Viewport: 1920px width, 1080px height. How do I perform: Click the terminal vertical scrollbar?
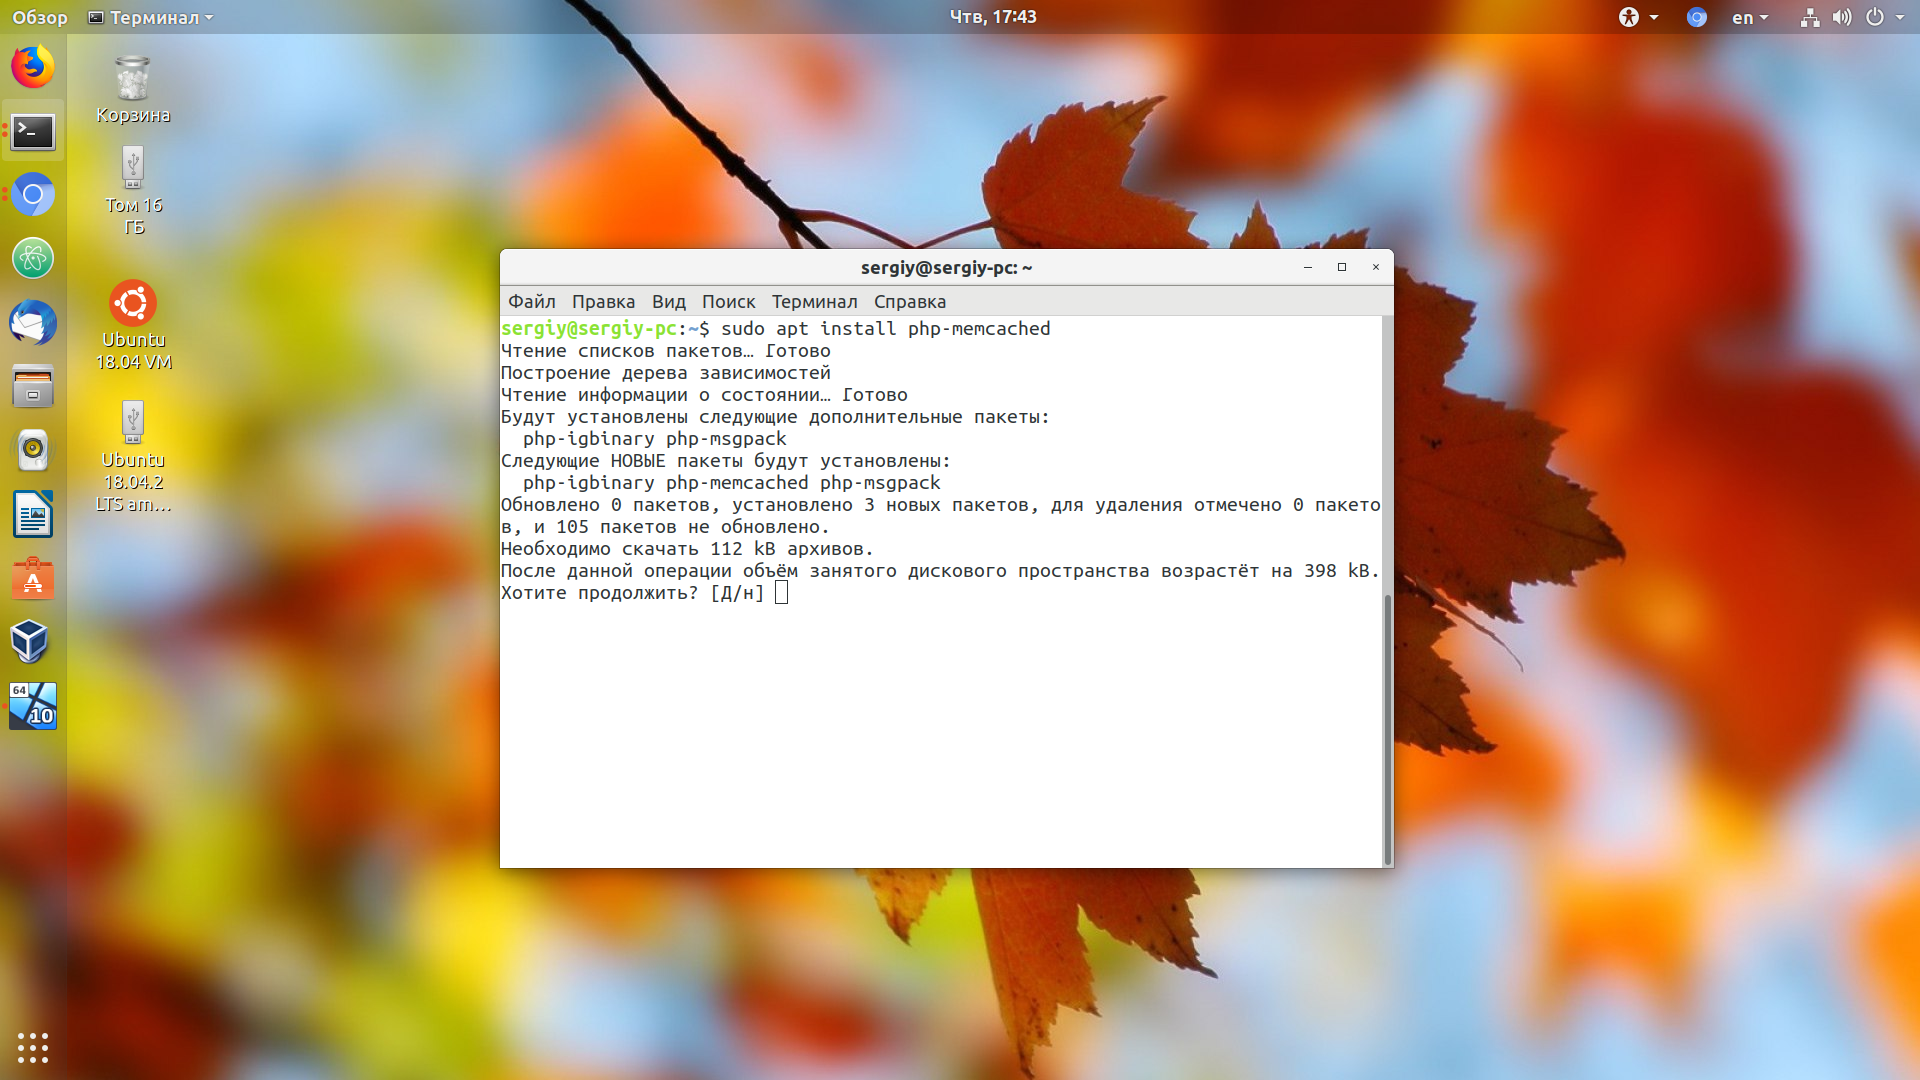coord(1387,730)
